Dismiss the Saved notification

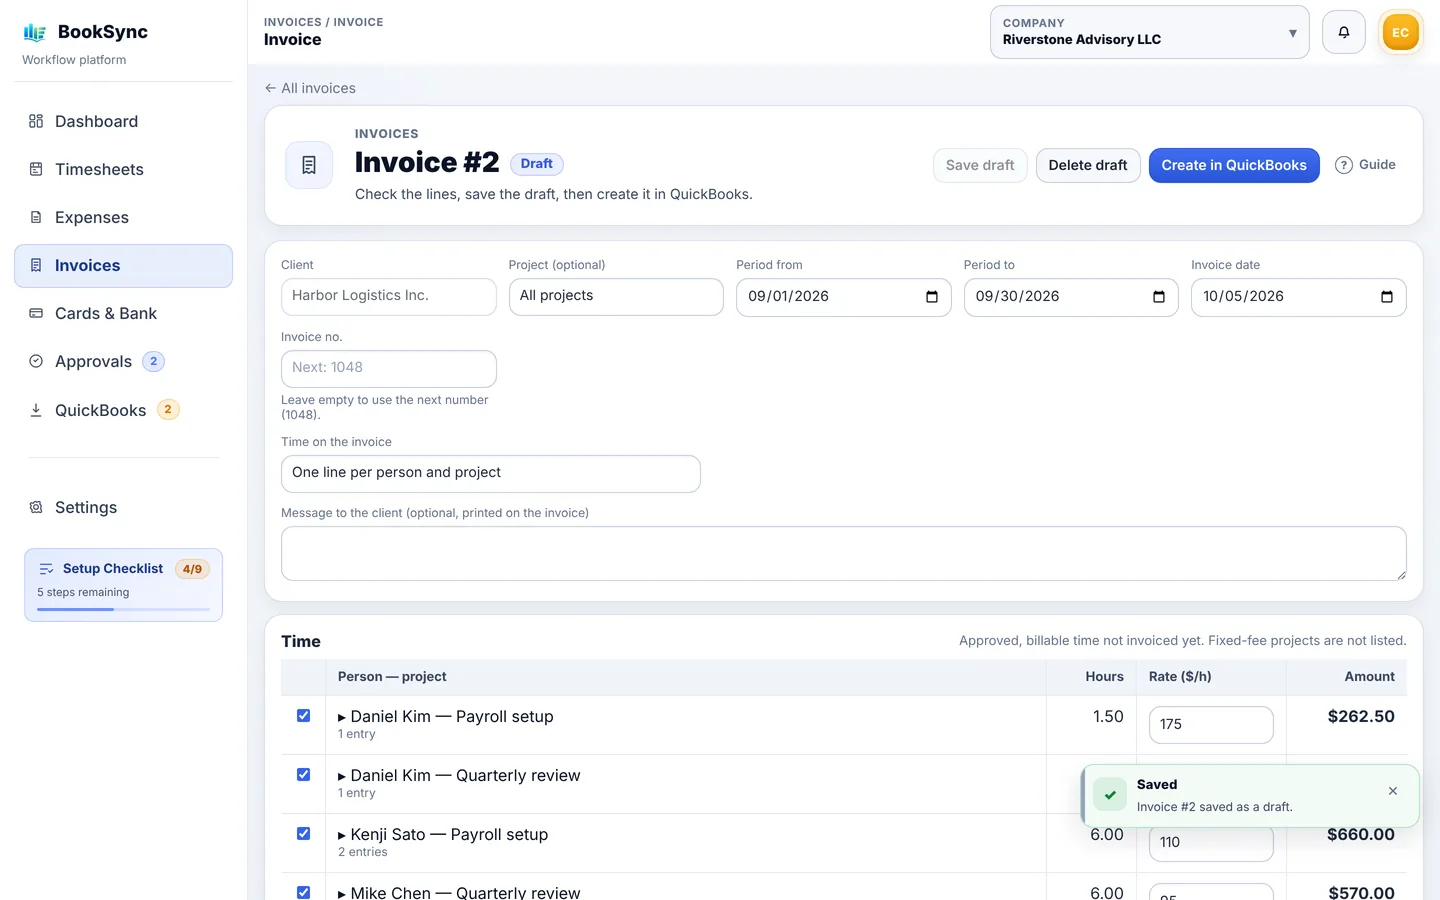click(x=1393, y=791)
